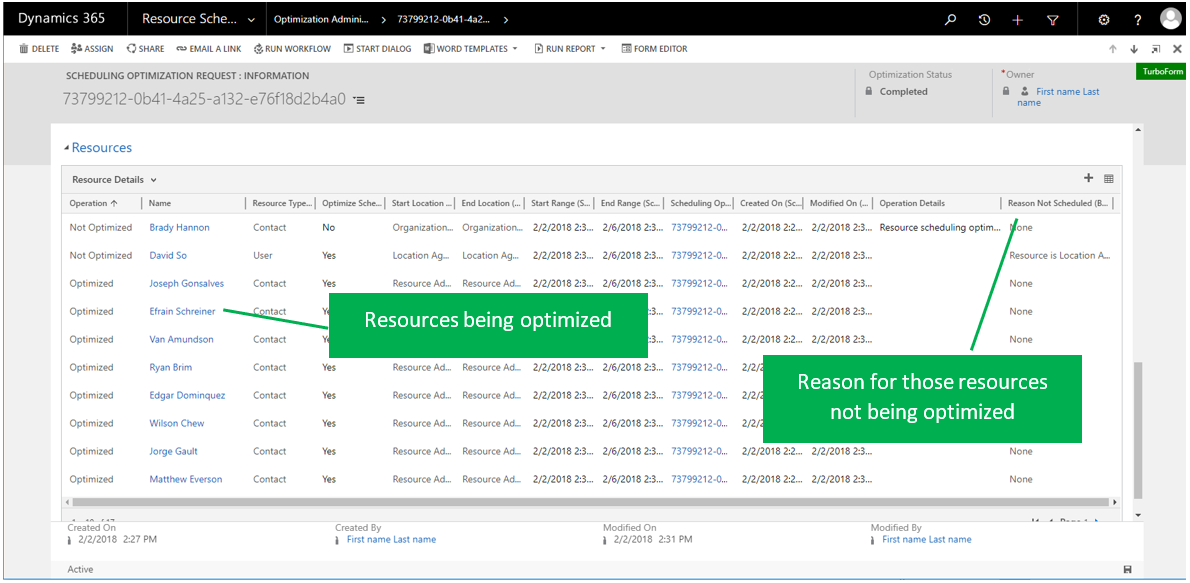Click Email a Link command
Image resolution: width=1190 pixels, height=583 pixels.
point(209,49)
